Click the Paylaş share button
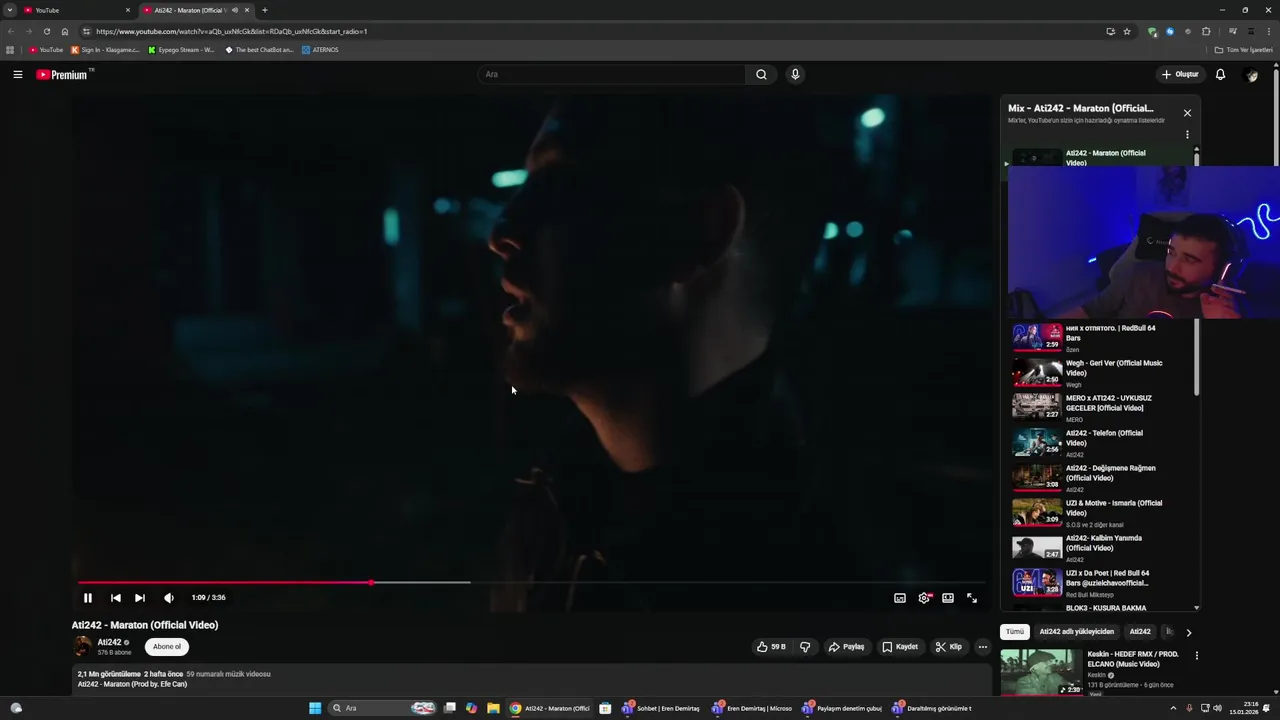 point(846,647)
